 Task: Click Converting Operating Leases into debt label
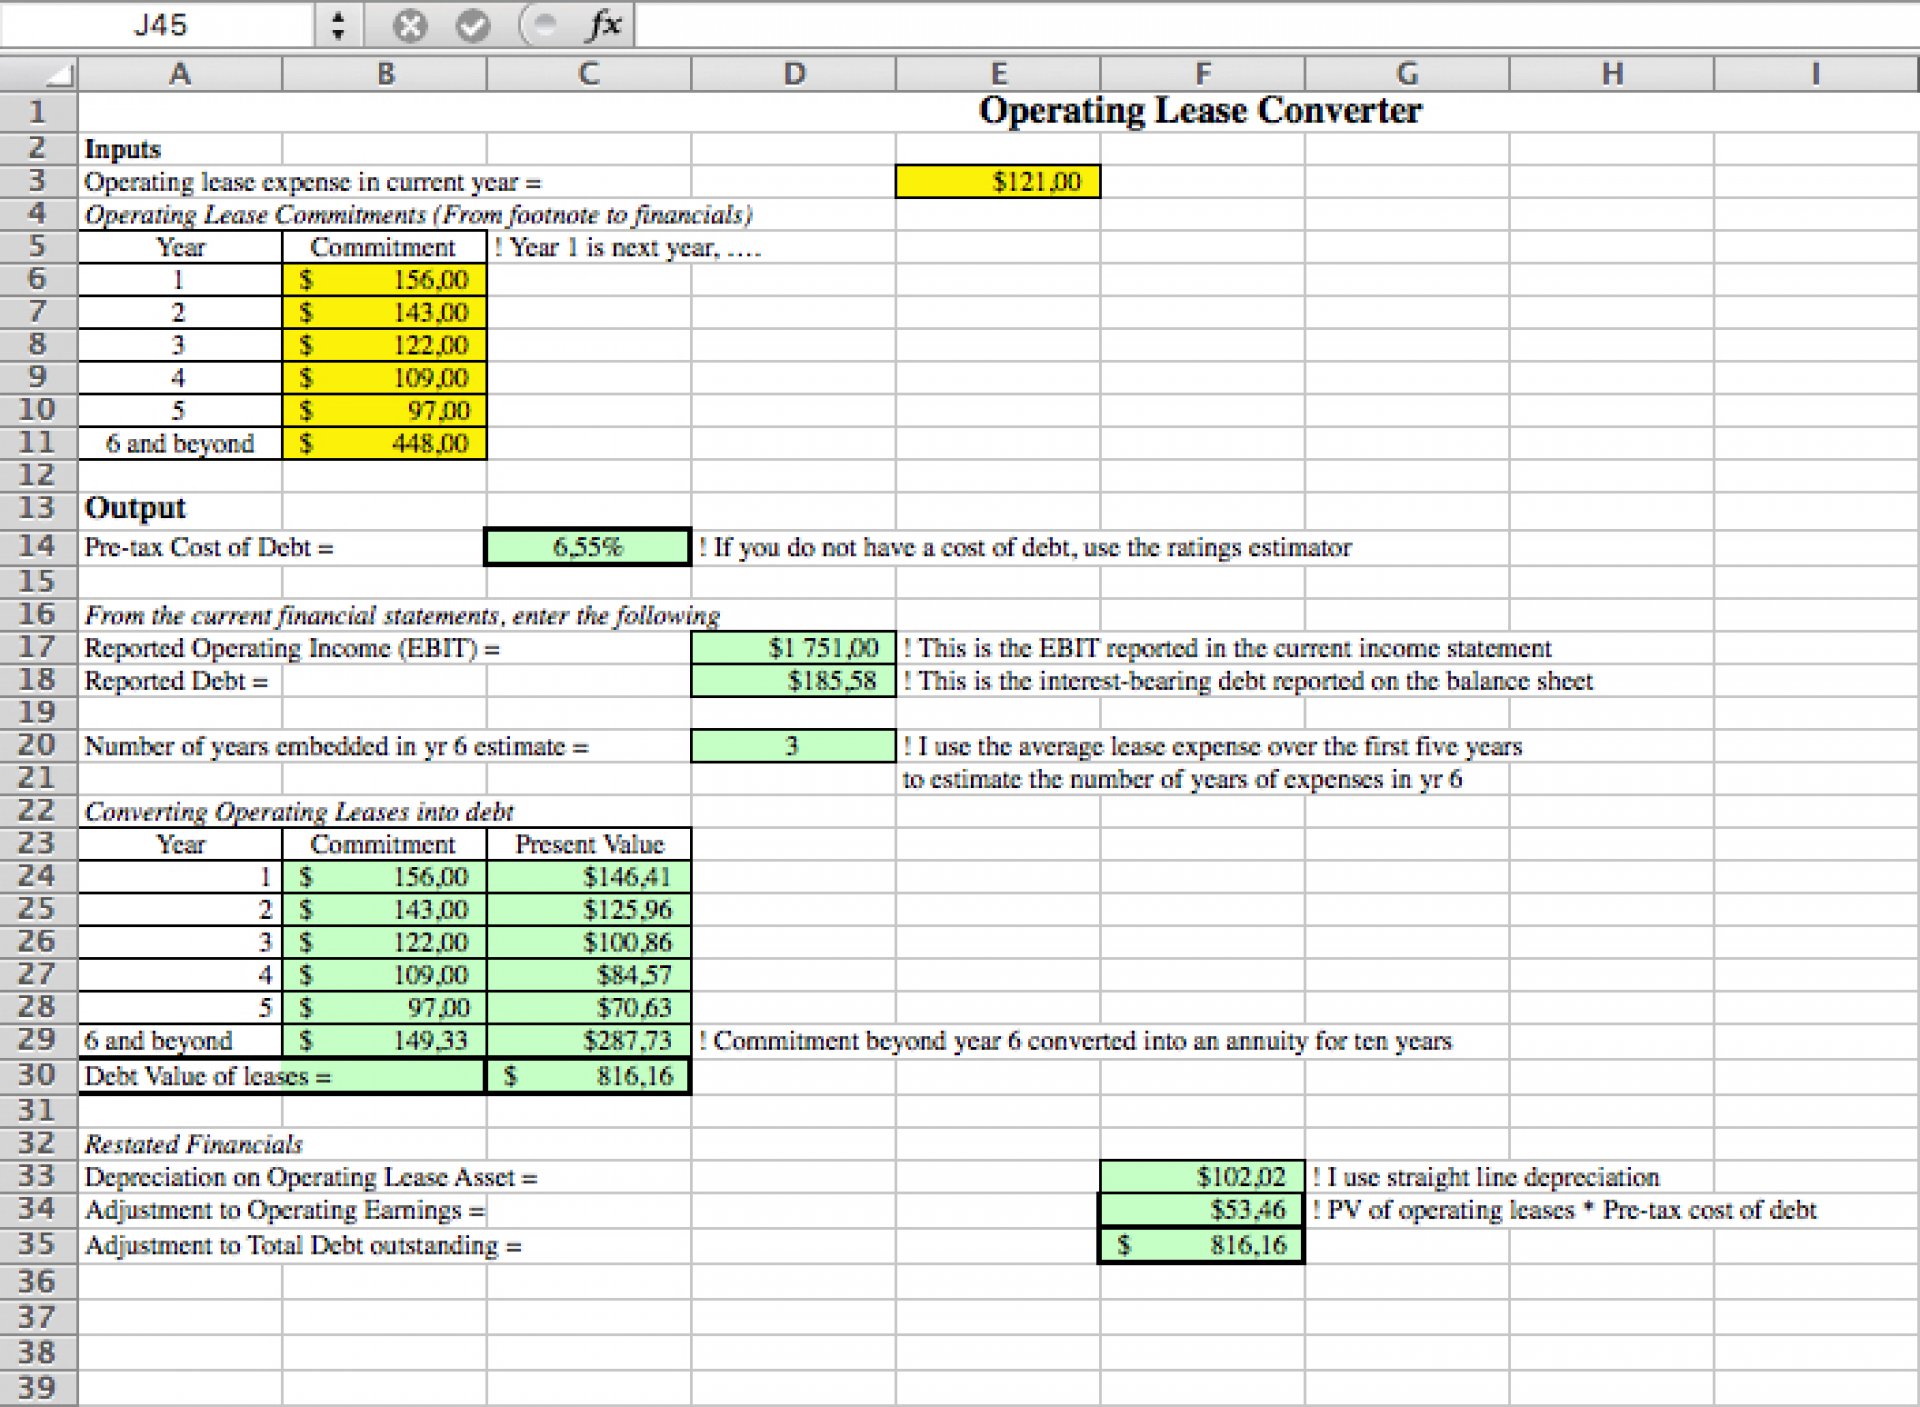[x=299, y=812]
